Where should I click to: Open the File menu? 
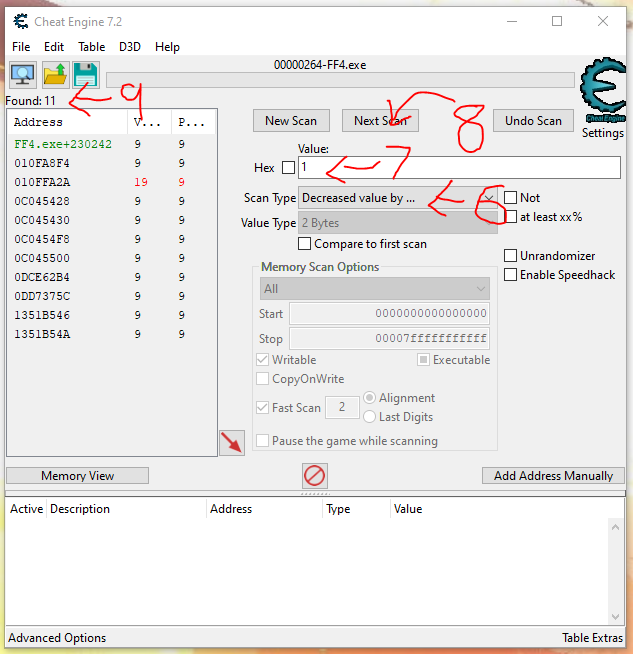(21, 47)
